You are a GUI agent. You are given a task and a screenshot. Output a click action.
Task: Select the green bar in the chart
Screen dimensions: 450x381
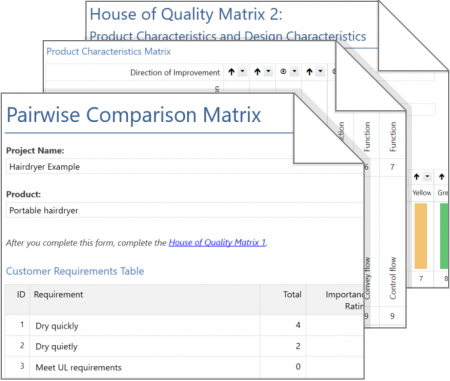(x=444, y=236)
